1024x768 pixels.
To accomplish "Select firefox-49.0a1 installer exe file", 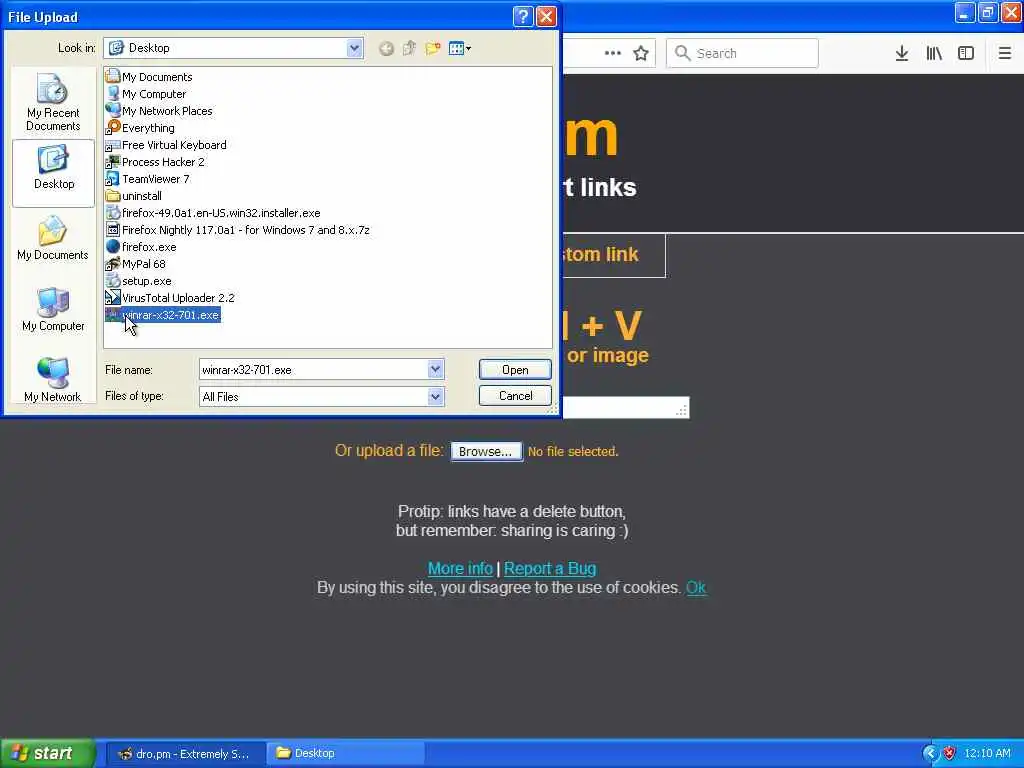I will (x=214, y=212).
